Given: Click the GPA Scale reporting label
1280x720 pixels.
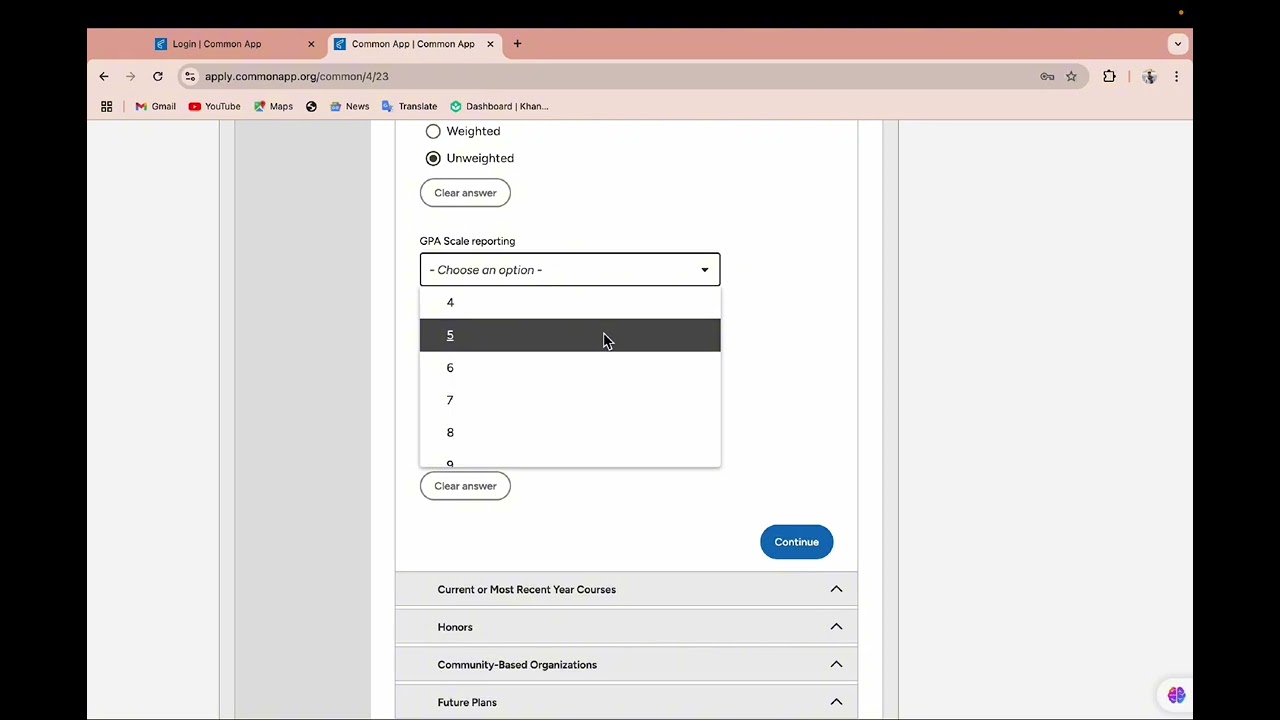Looking at the screenshot, I should coord(467,241).
